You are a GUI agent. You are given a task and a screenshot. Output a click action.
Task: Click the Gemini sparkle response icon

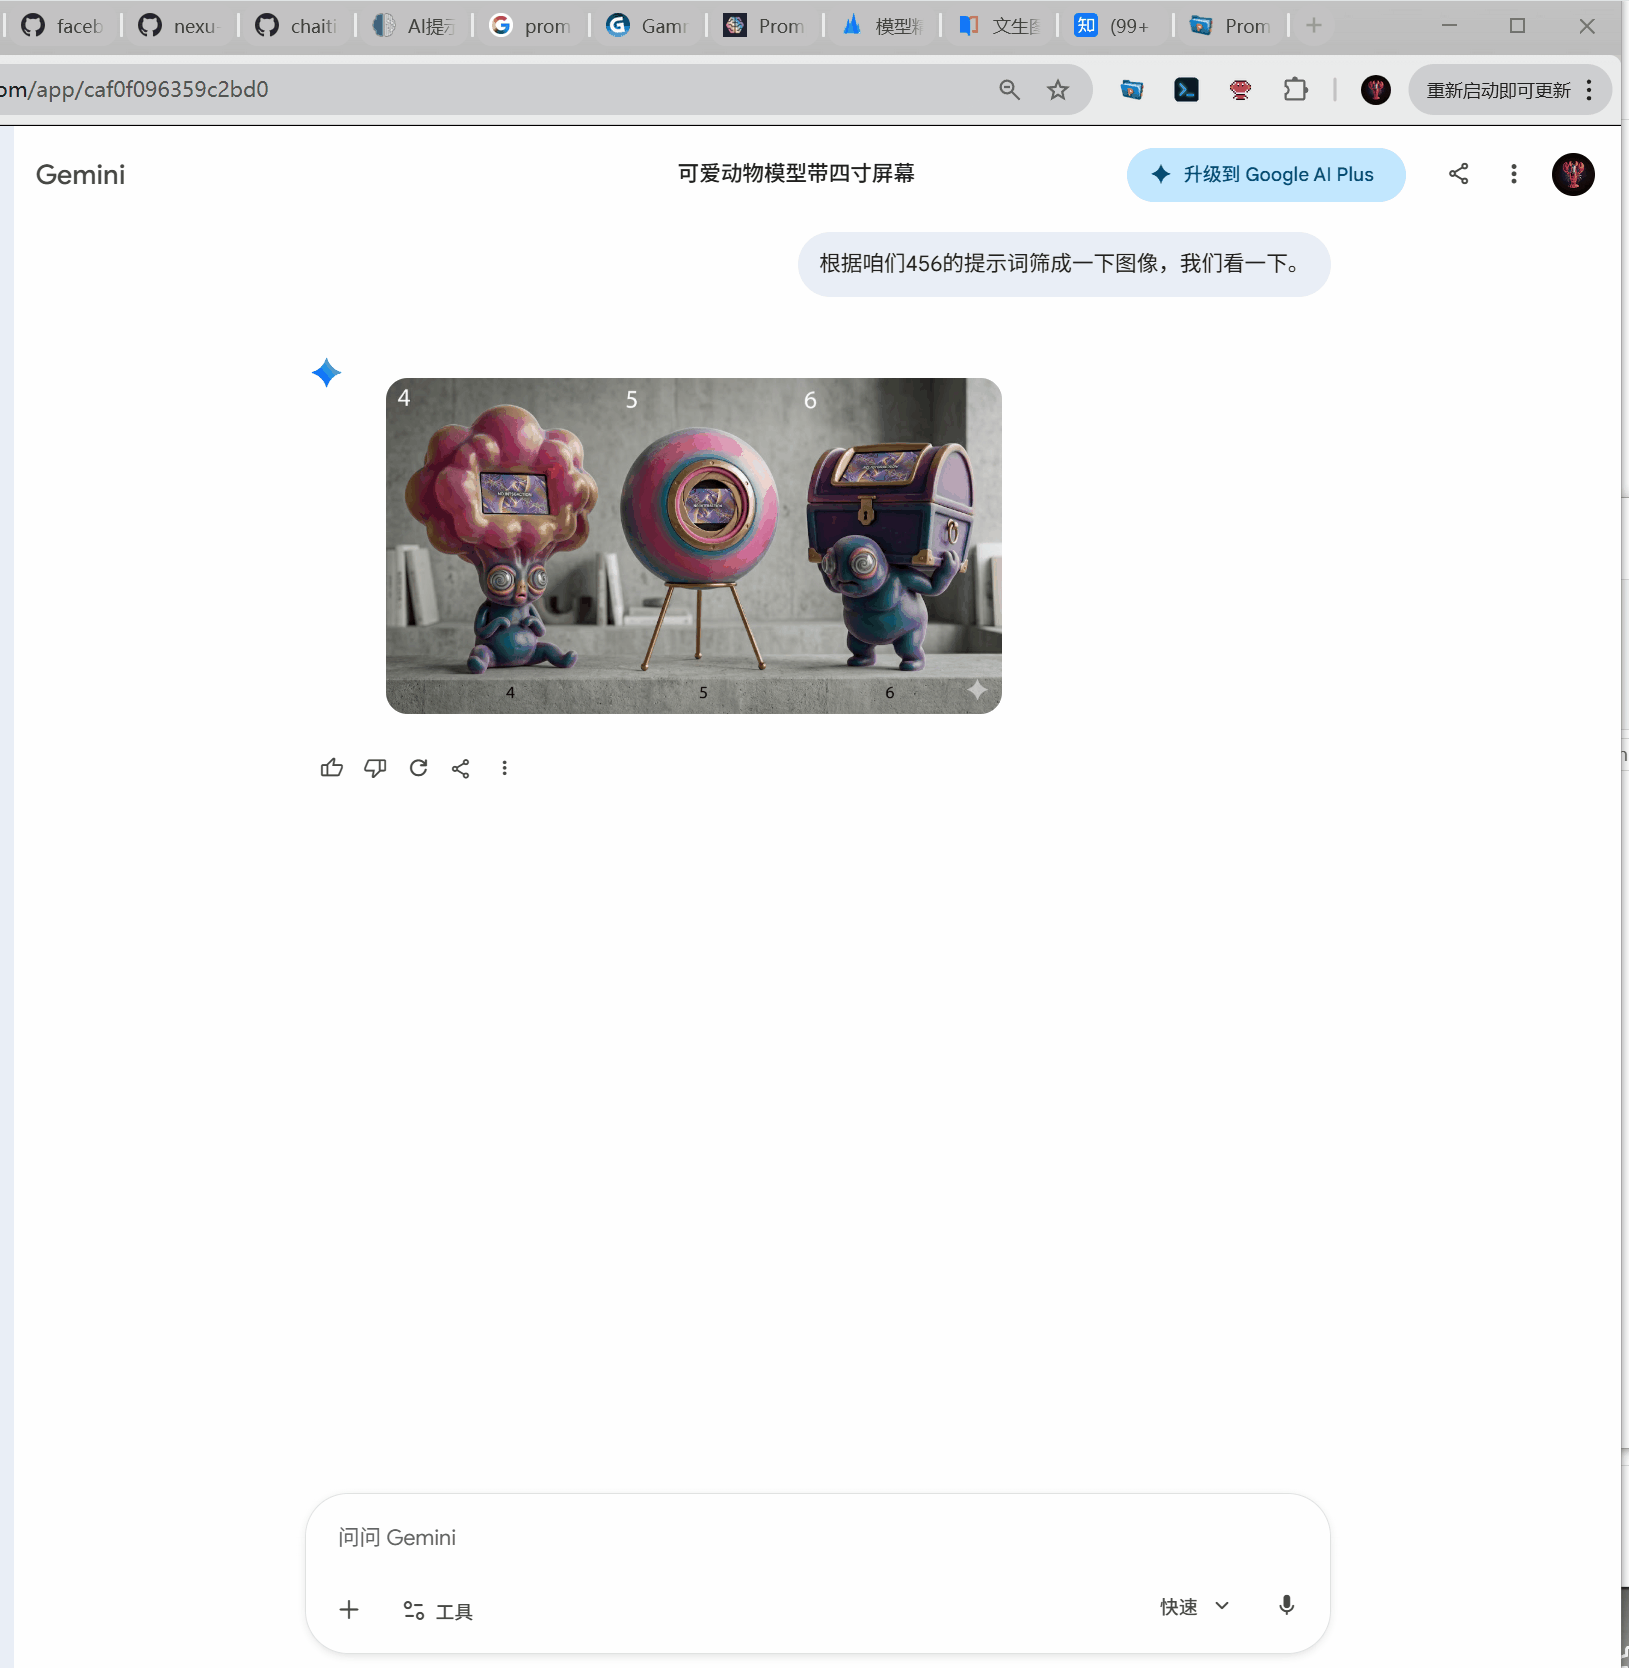tap(326, 373)
